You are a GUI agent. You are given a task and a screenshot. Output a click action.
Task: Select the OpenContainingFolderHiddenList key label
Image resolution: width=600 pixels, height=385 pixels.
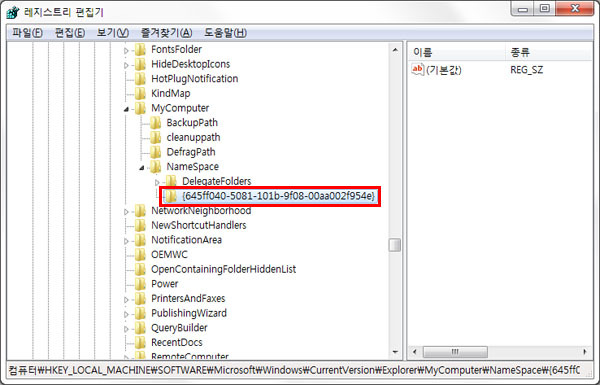pyautogui.click(x=223, y=269)
